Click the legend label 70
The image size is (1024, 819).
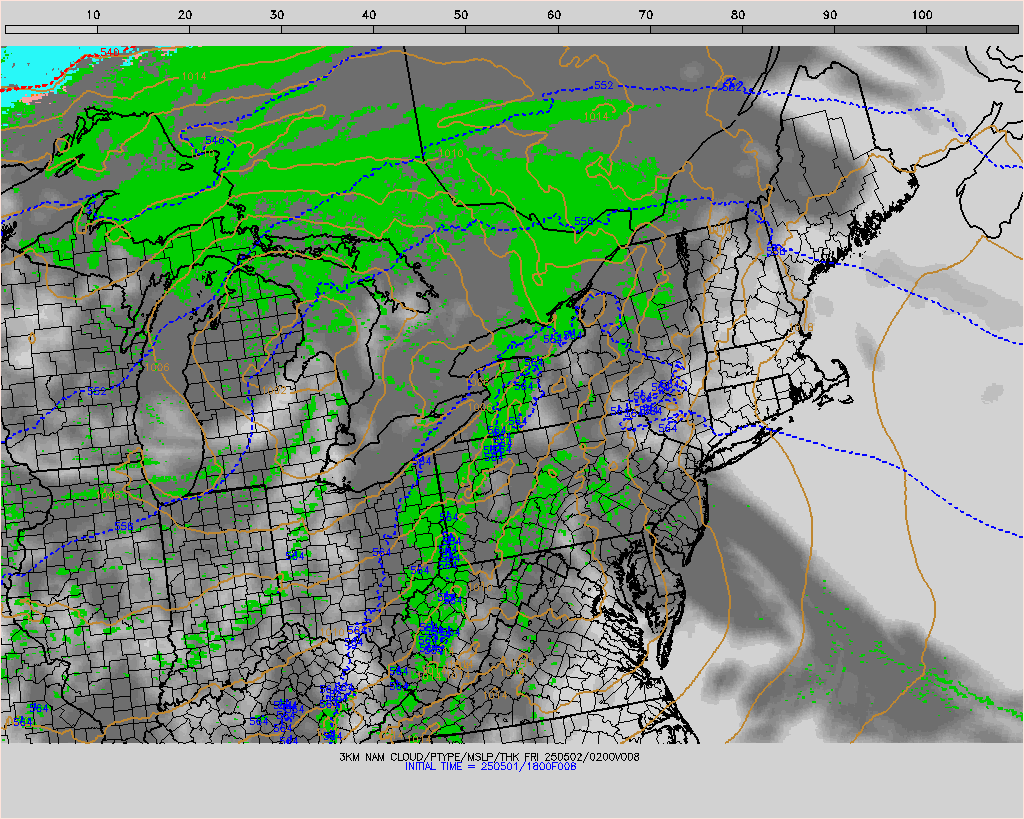(646, 14)
